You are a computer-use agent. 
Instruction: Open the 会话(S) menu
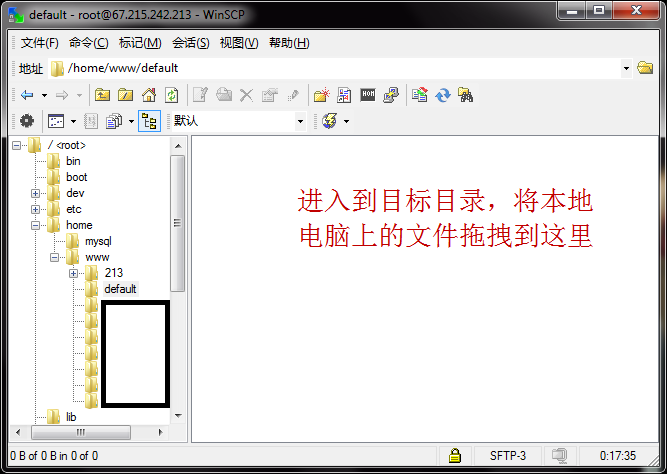(190, 43)
